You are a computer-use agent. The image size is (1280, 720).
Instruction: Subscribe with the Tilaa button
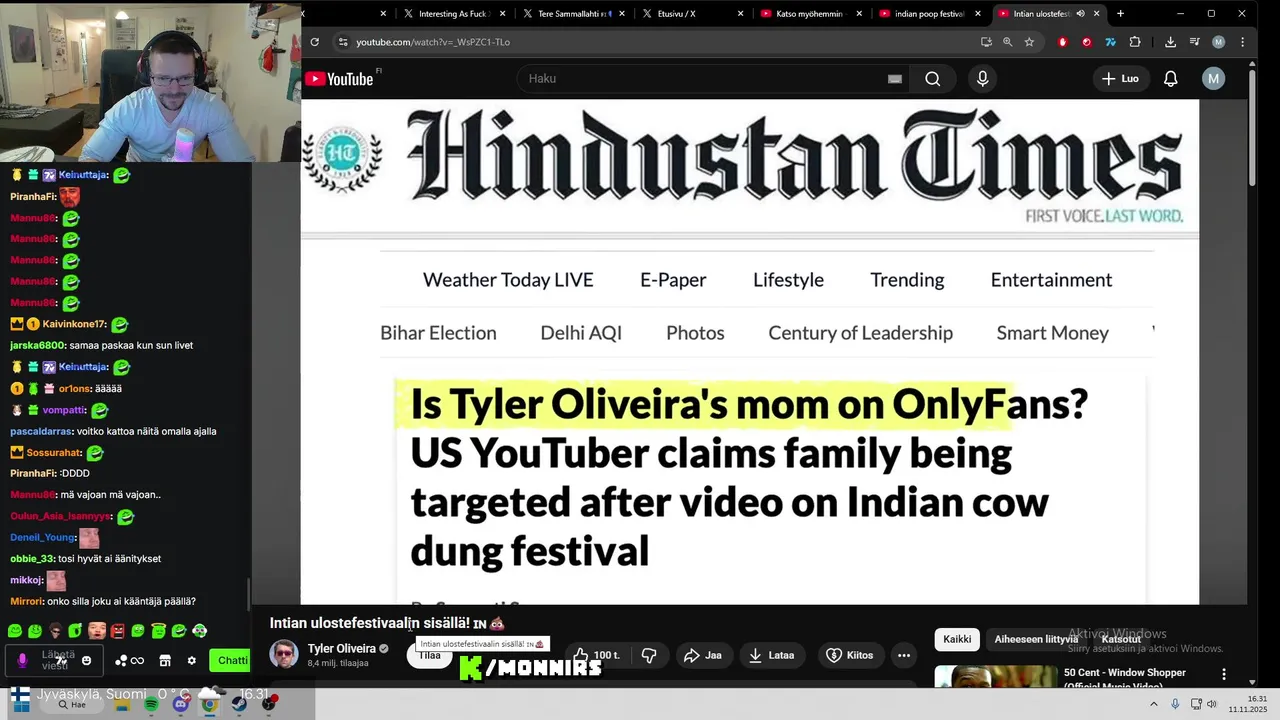coord(430,656)
